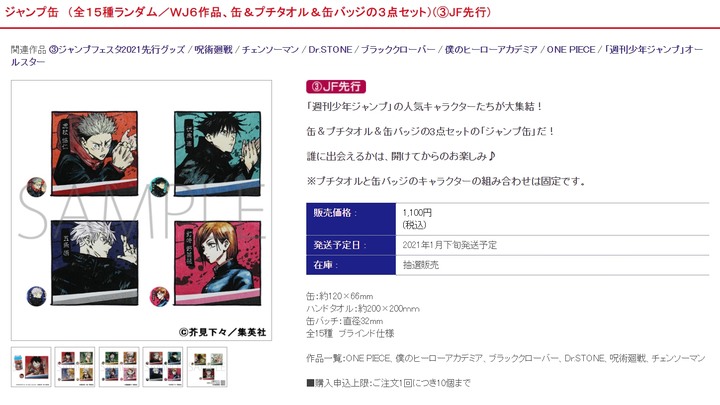
Task: Open the Dr.STONE related works link
Action: point(330,50)
